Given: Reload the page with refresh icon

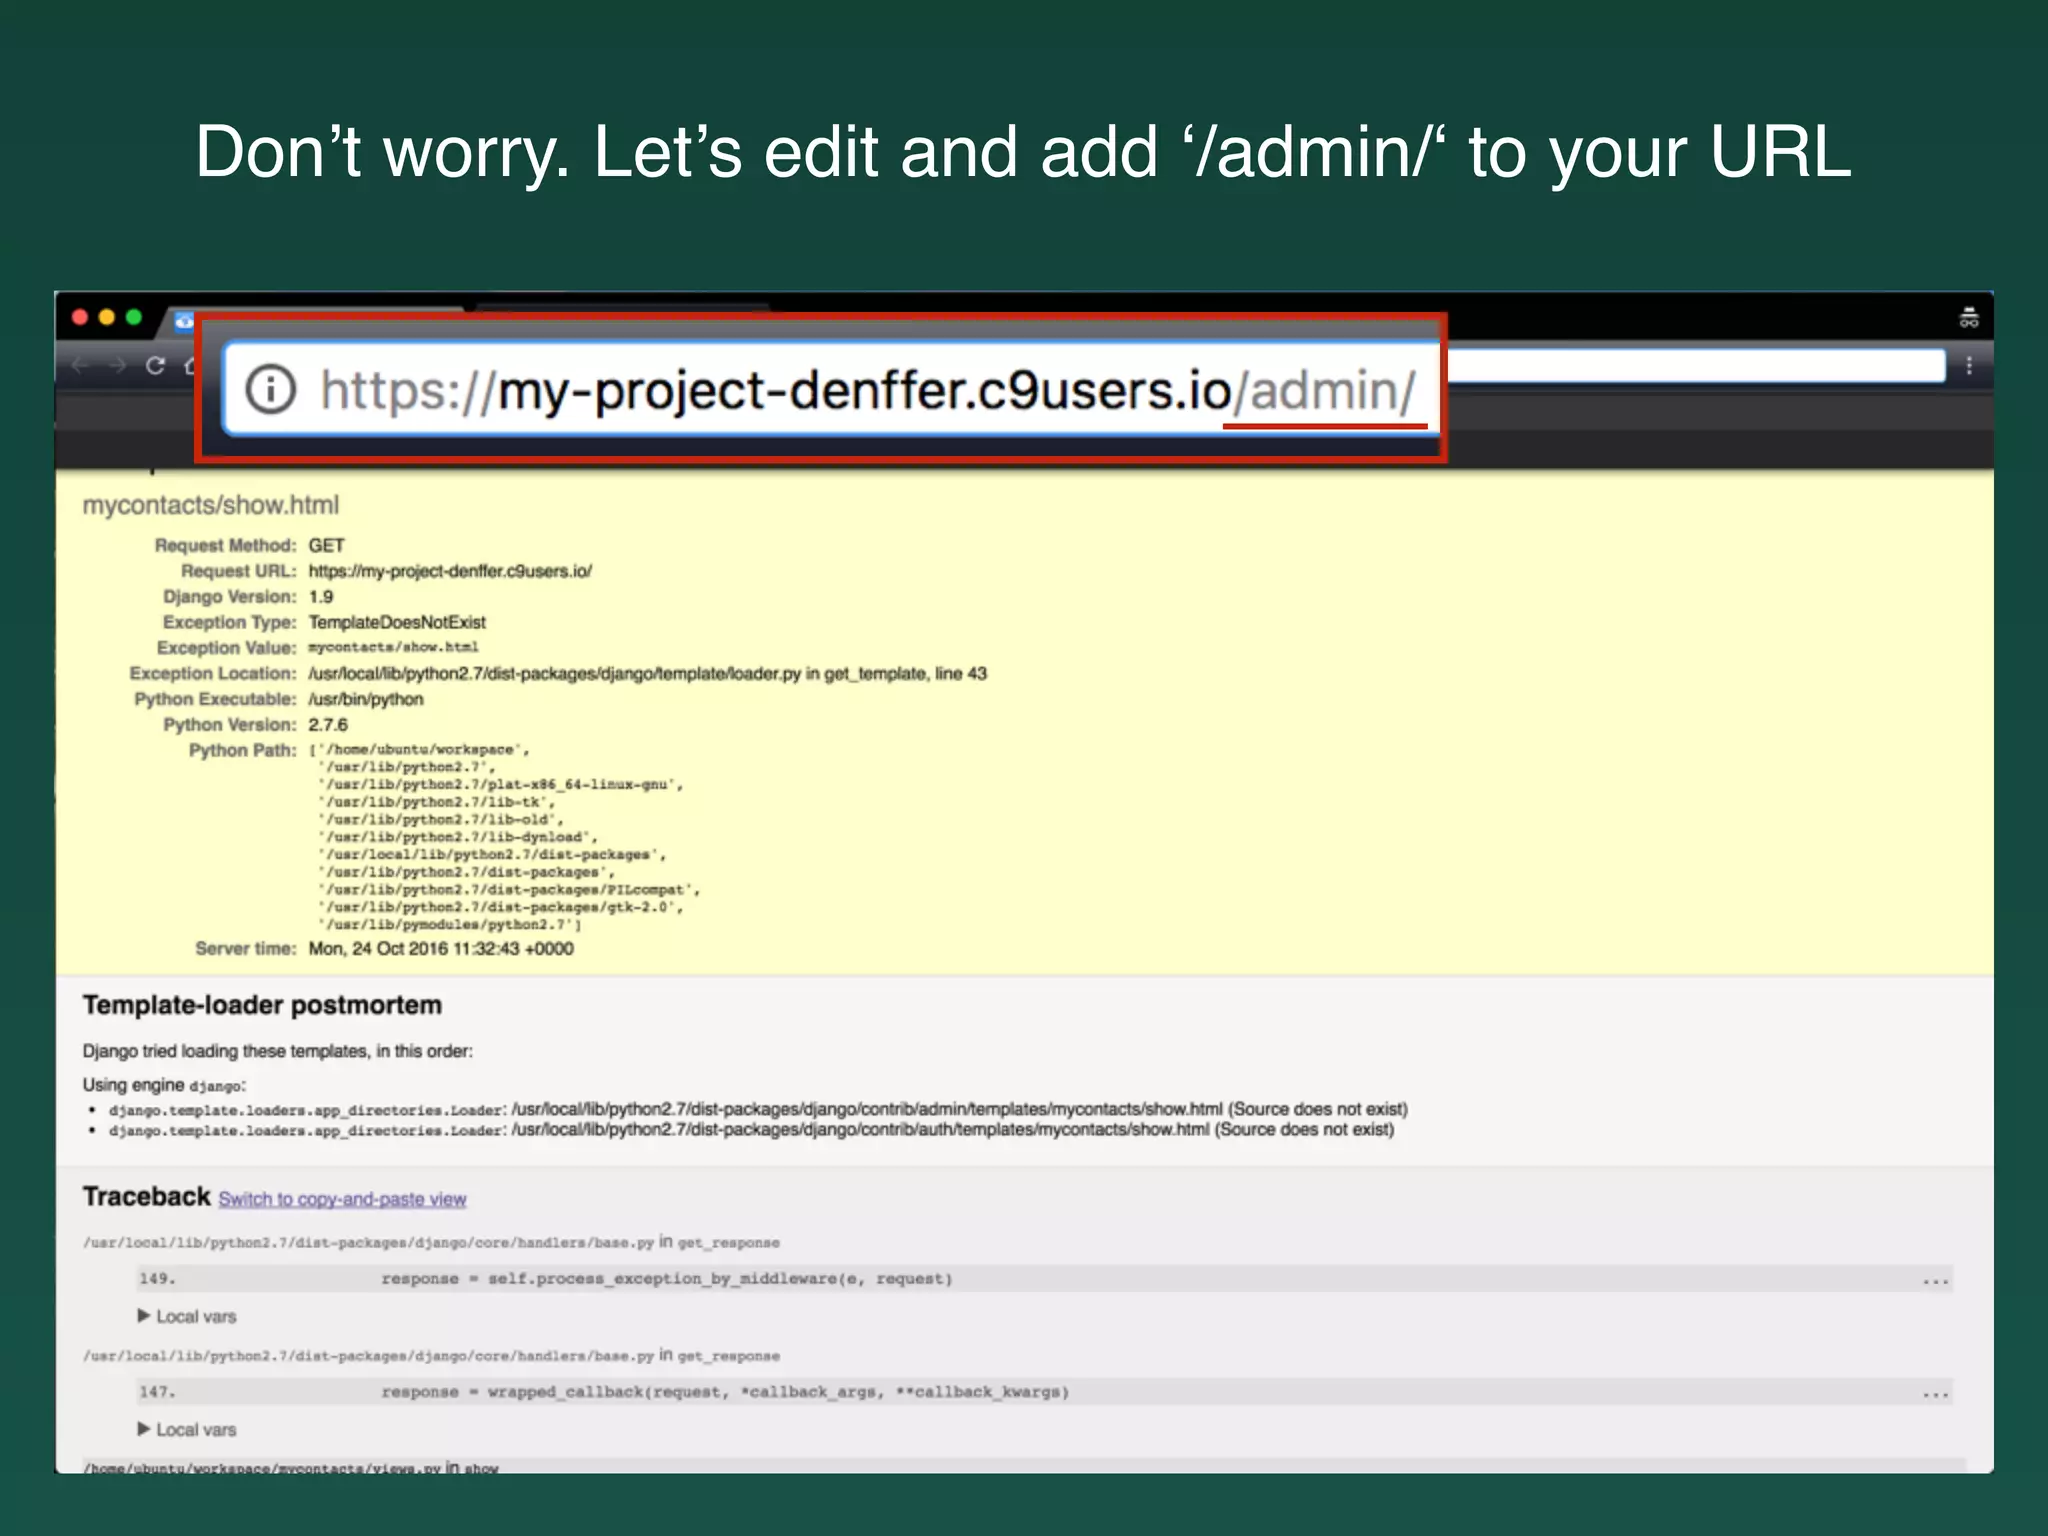Looking at the screenshot, I should coord(155,366).
